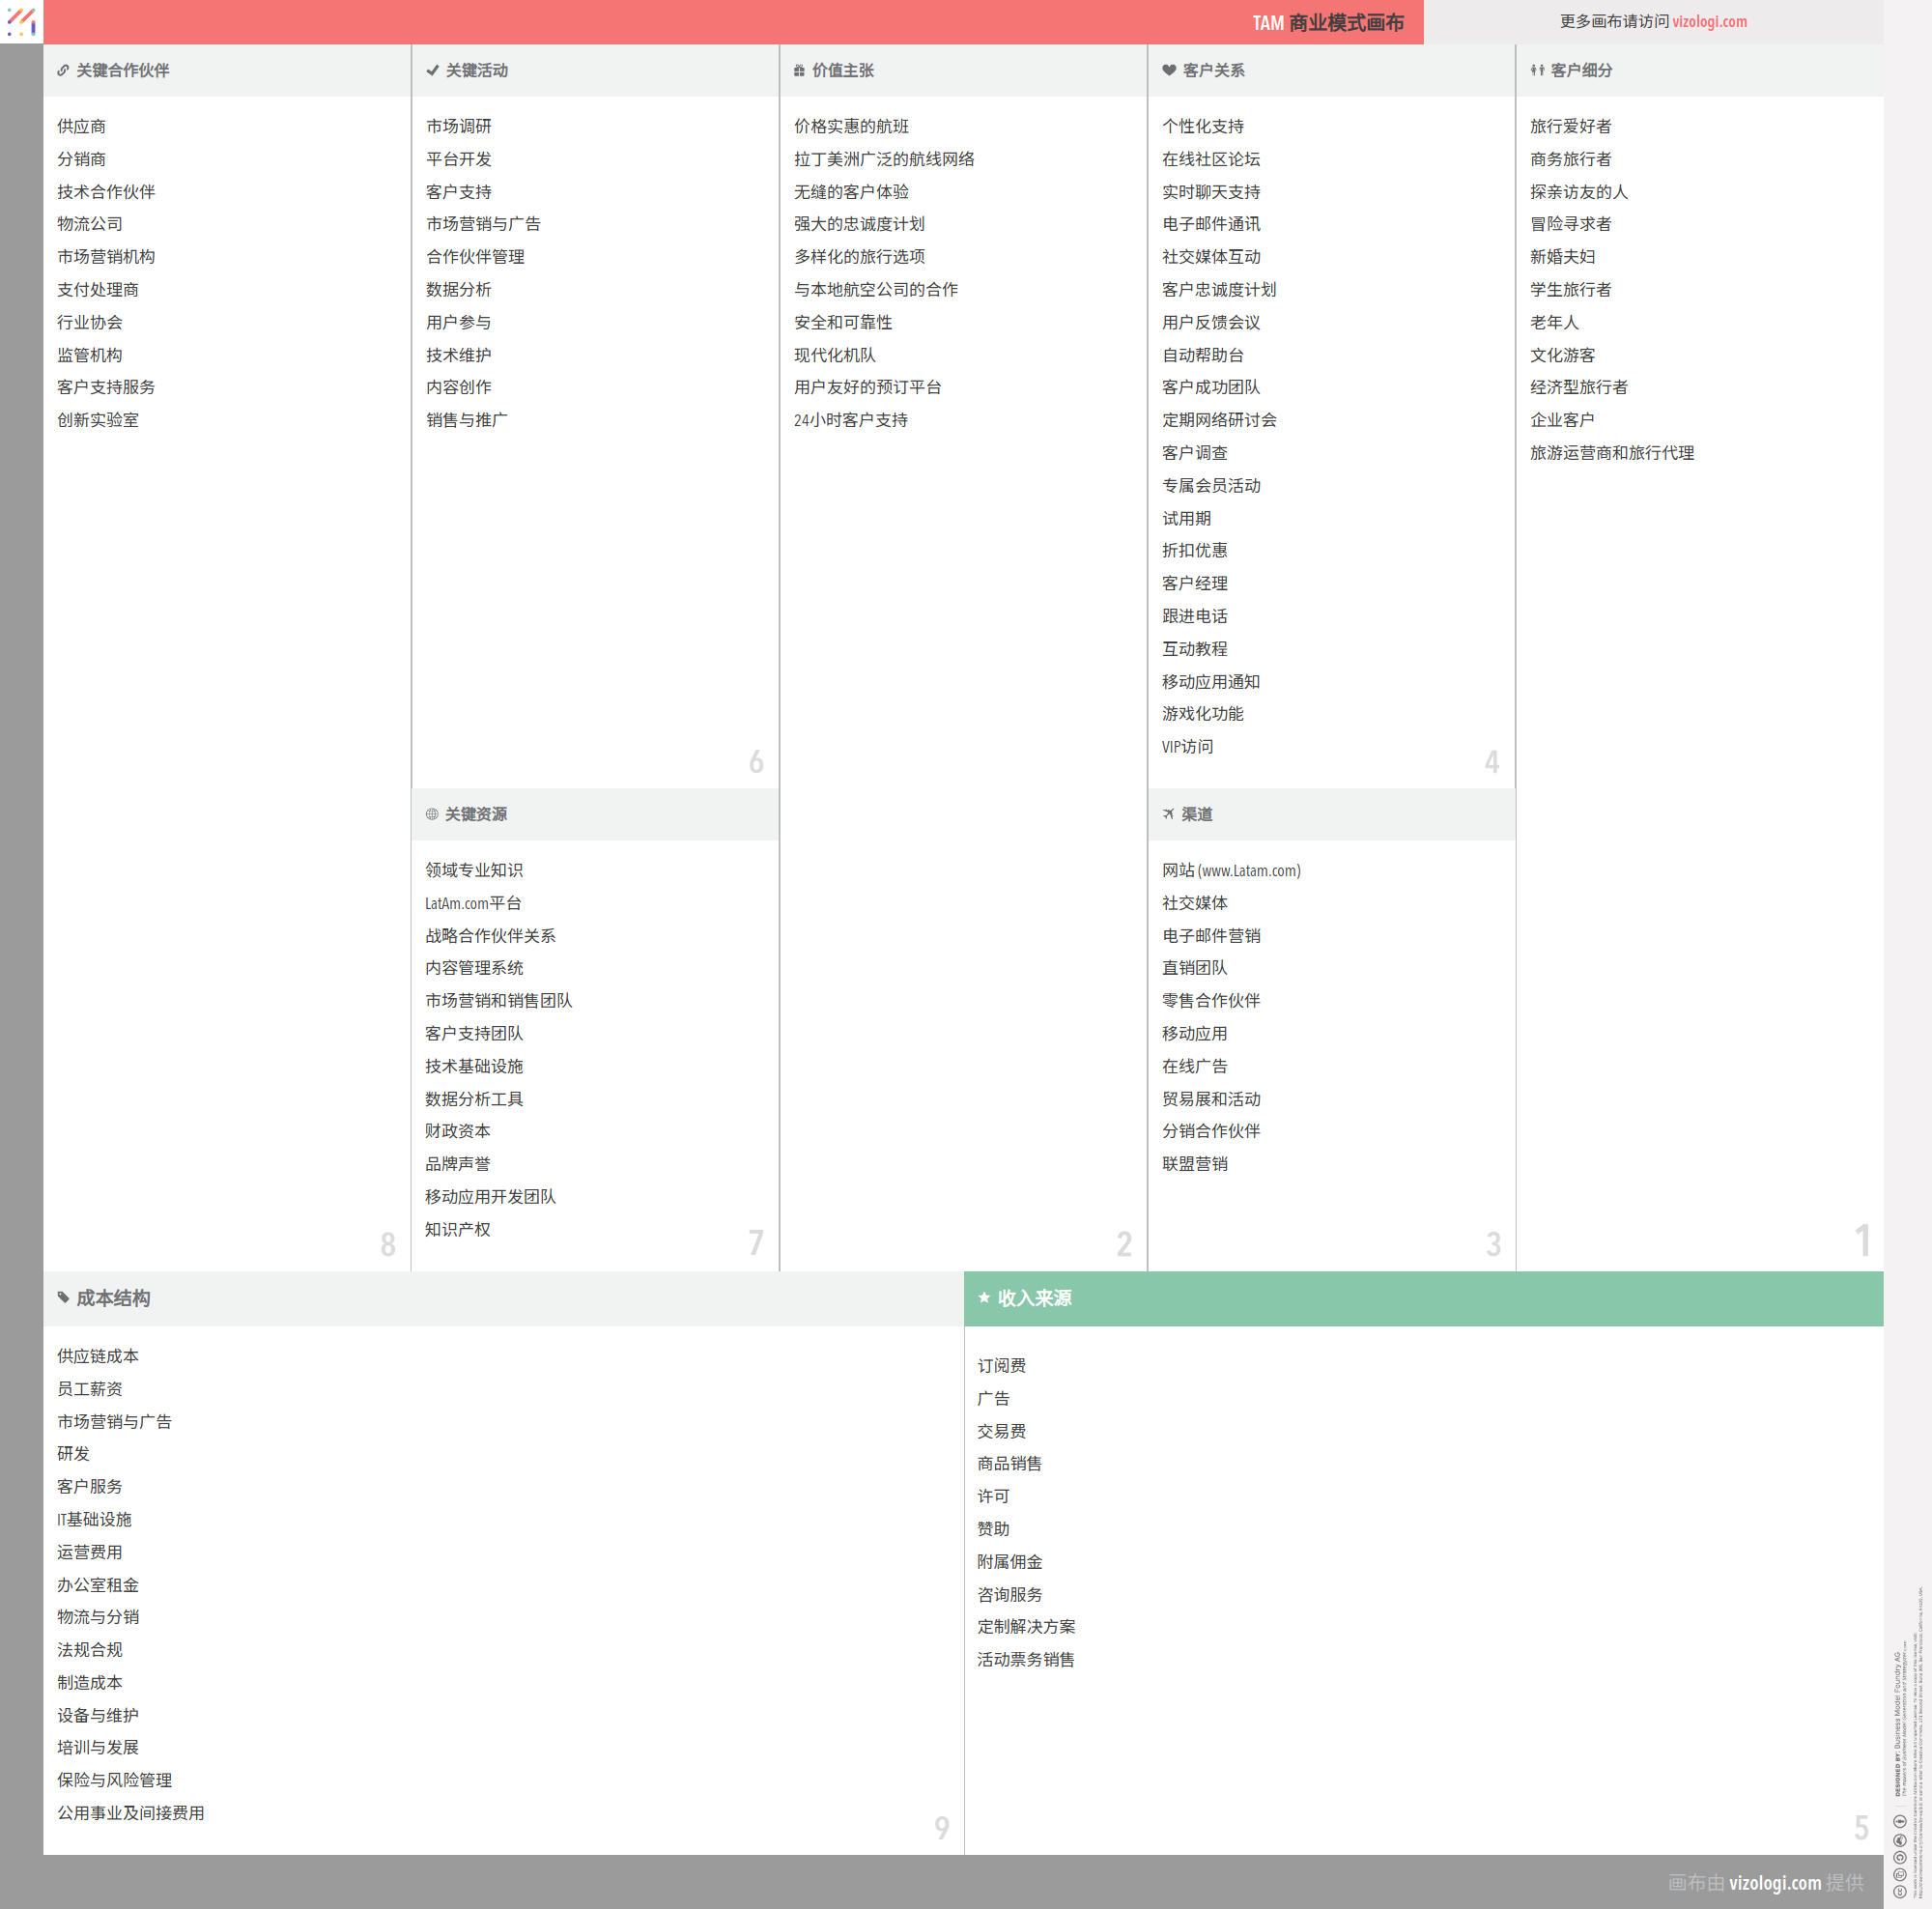Click the tag icon beside 成本结构
Image resolution: width=1932 pixels, height=1909 pixels.
tap(63, 1298)
